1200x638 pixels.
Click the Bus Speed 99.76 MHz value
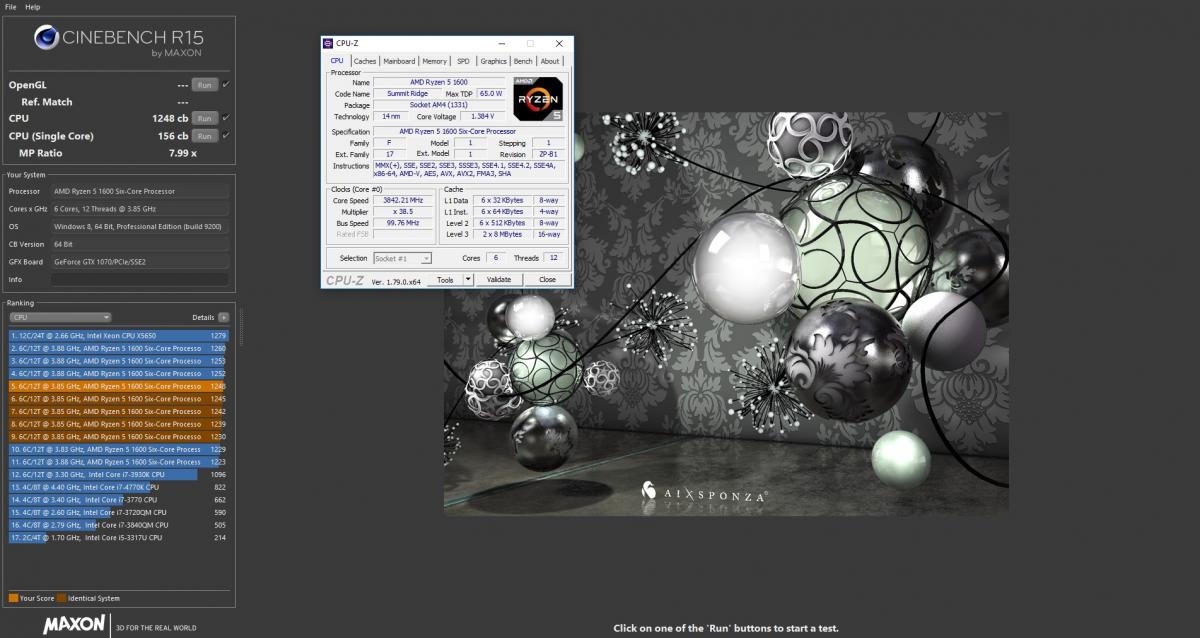point(404,223)
